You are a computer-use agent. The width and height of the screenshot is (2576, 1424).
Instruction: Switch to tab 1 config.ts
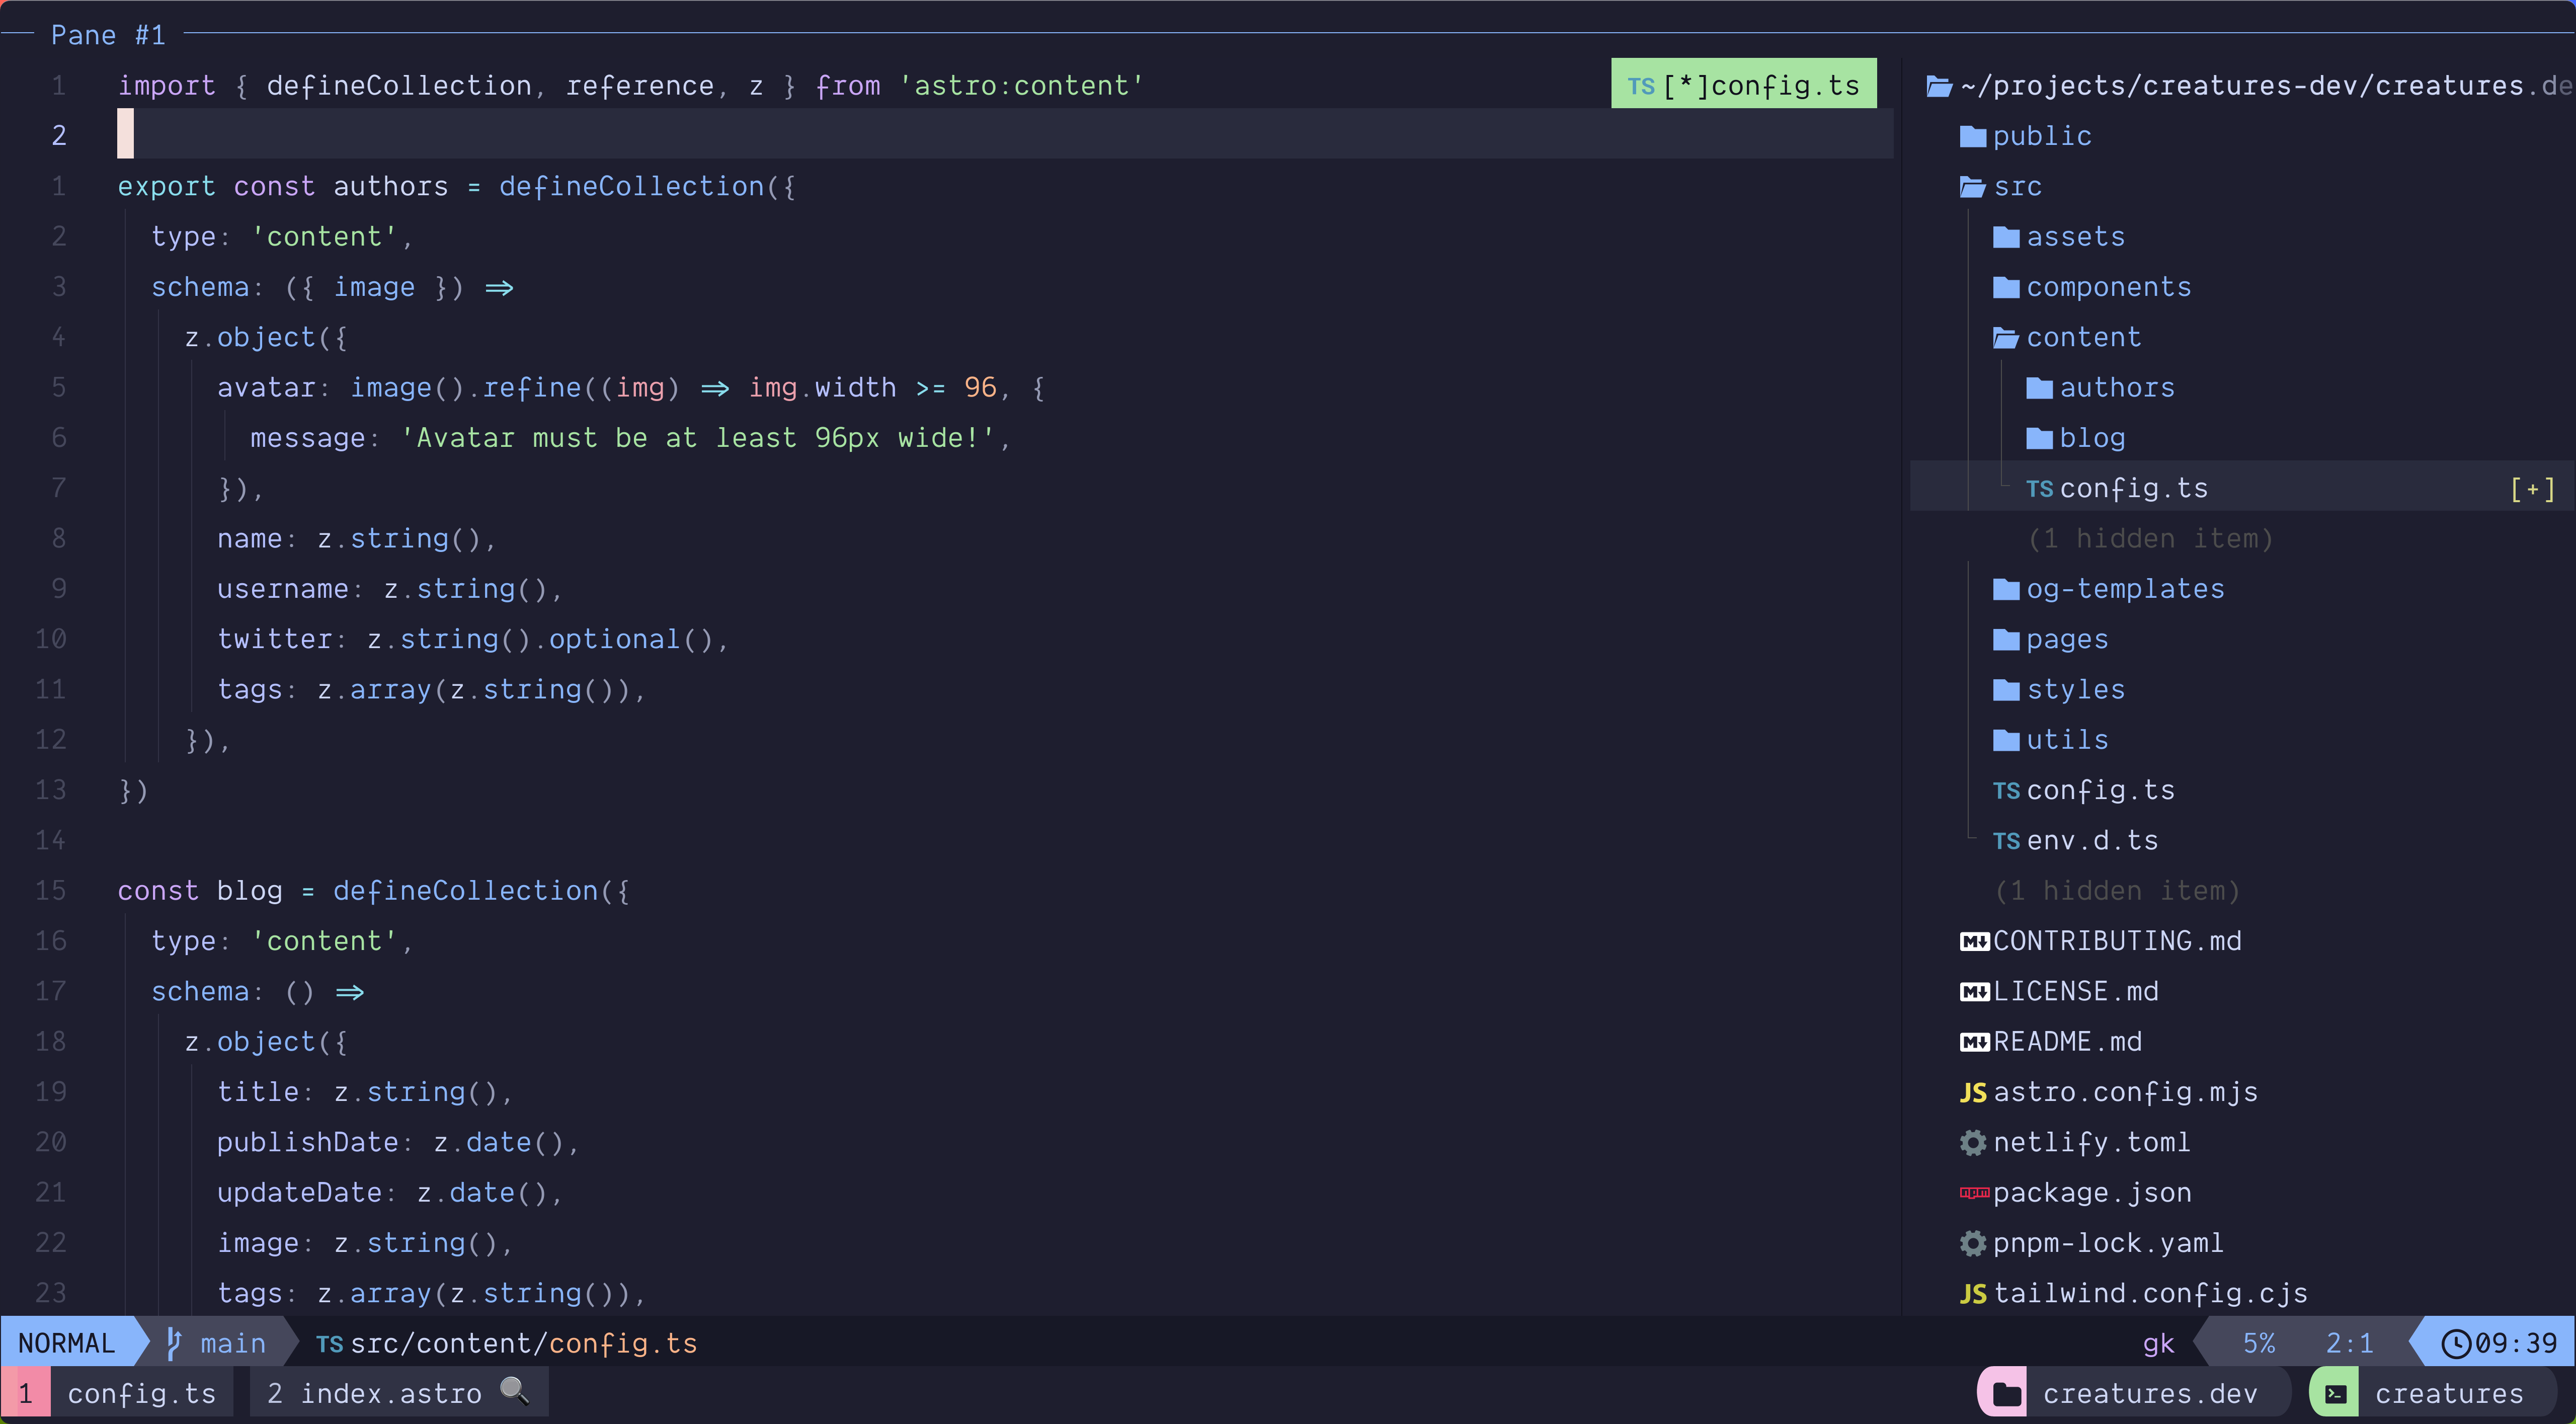[x=118, y=1393]
